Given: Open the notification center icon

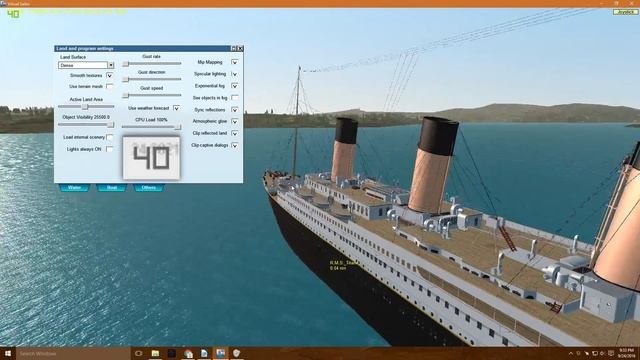Looking at the screenshot, I should (x=611, y=353).
